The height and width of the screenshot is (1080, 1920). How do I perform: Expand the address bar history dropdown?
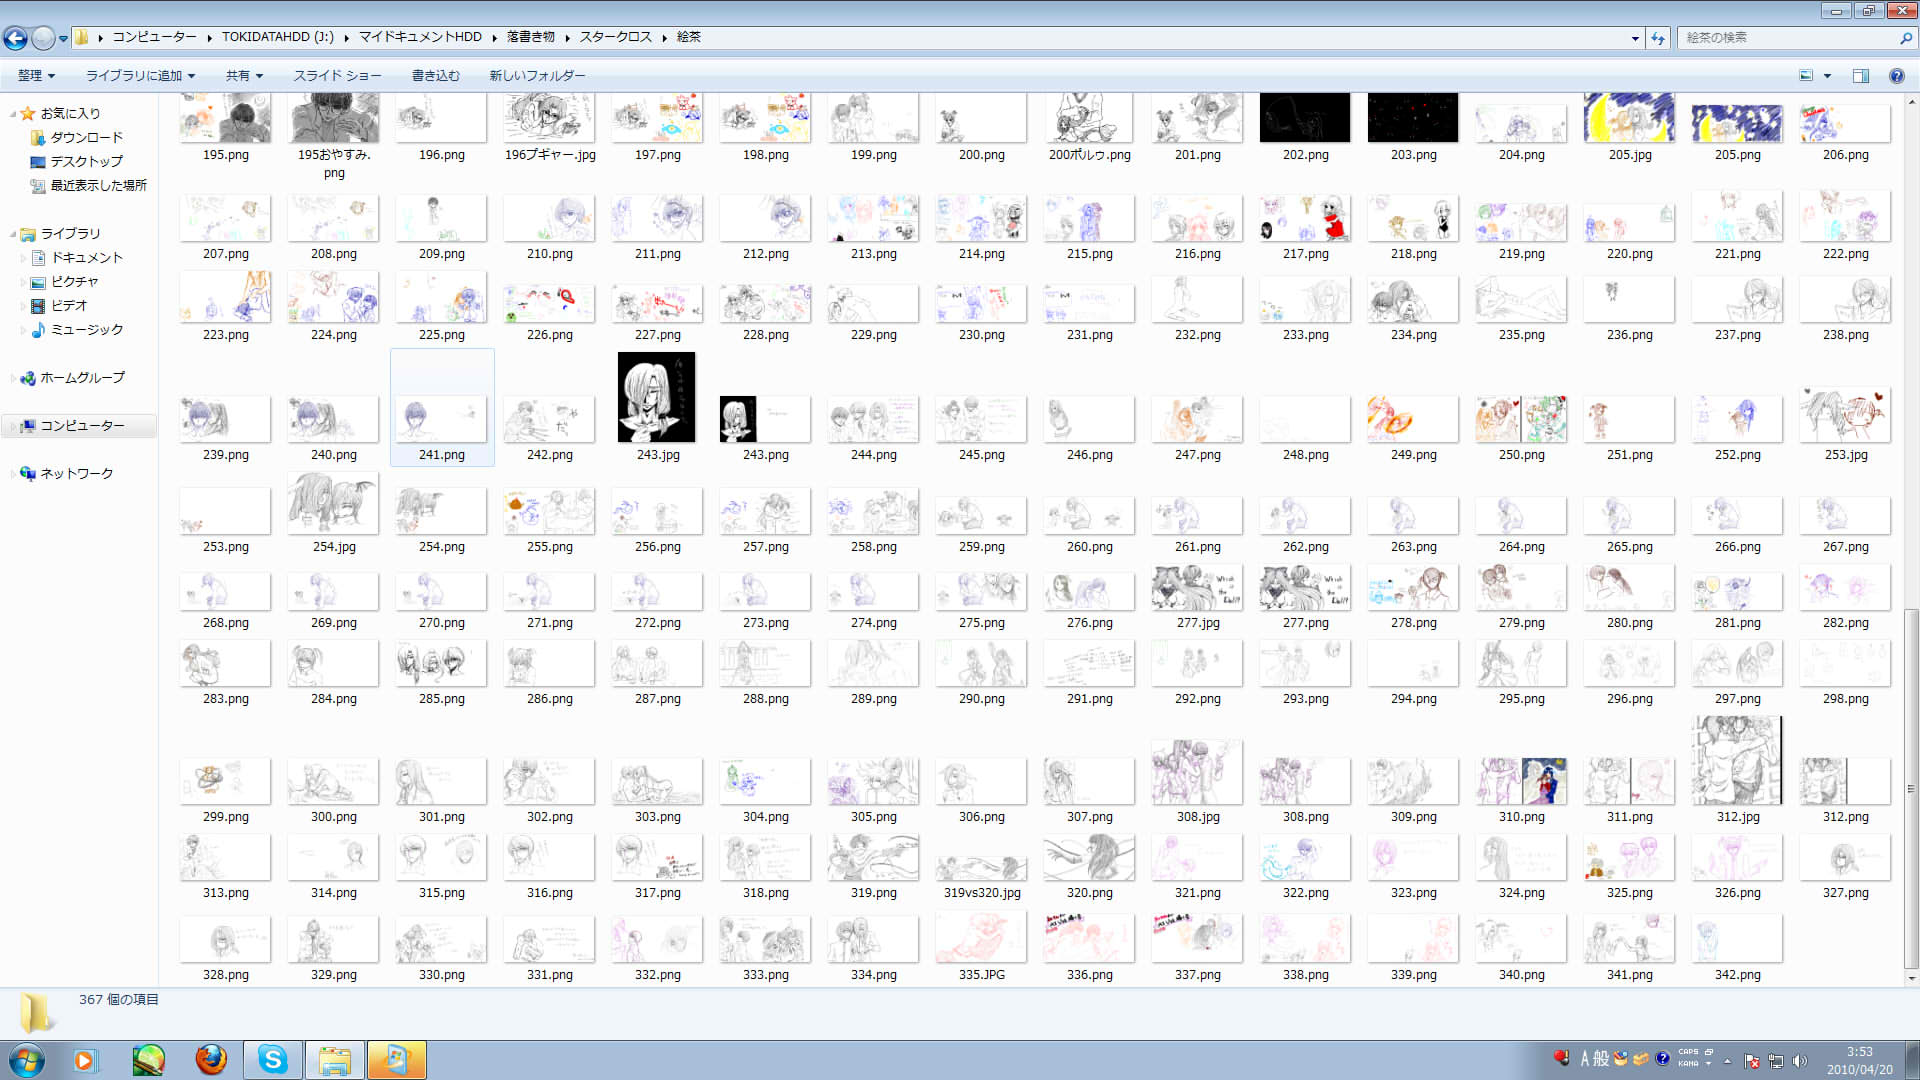click(x=1635, y=38)
